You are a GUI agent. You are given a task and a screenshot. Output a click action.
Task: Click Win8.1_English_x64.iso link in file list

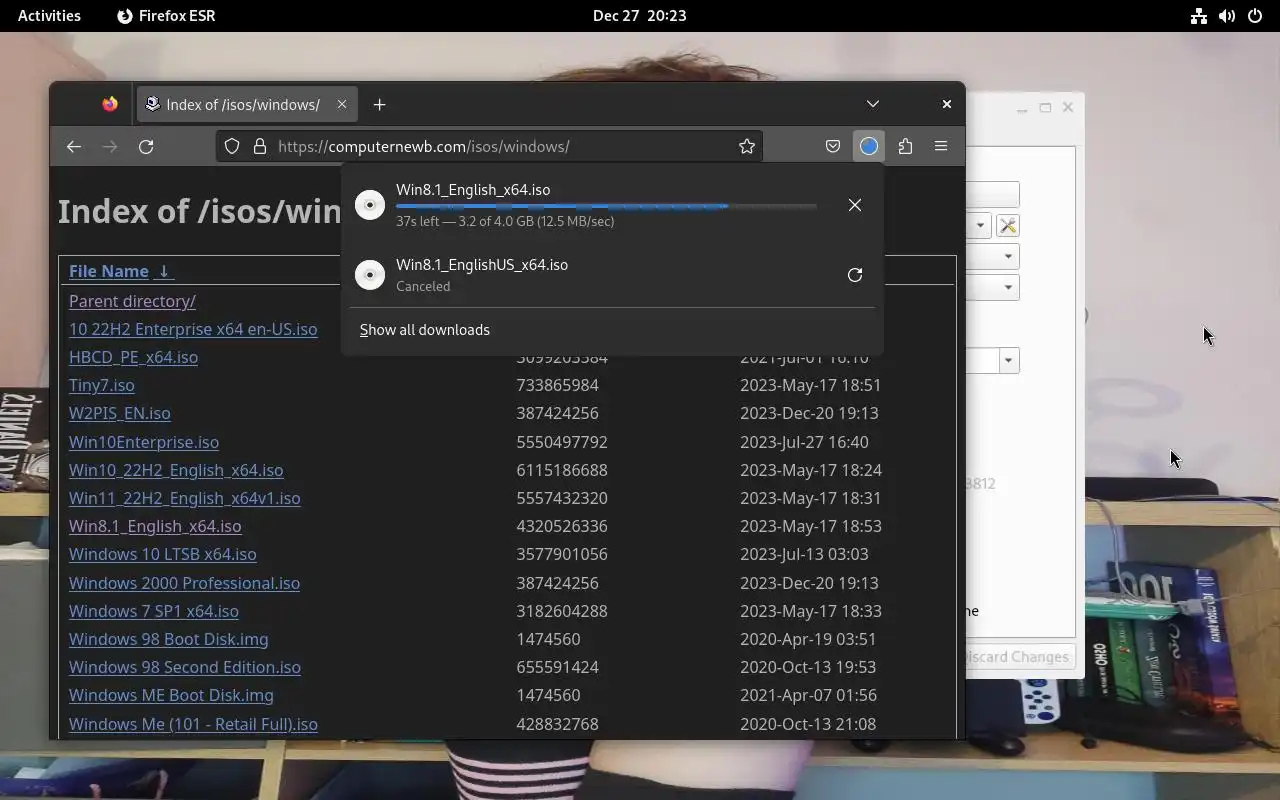click(155, 526)
